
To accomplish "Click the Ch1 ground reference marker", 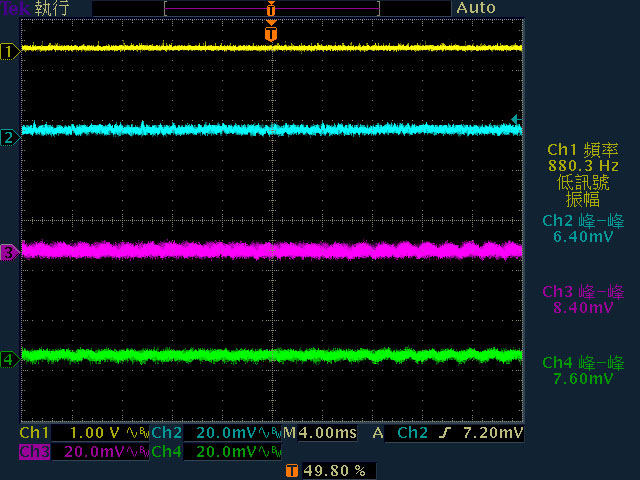I will pyautogui.click(x=10, y=52).
